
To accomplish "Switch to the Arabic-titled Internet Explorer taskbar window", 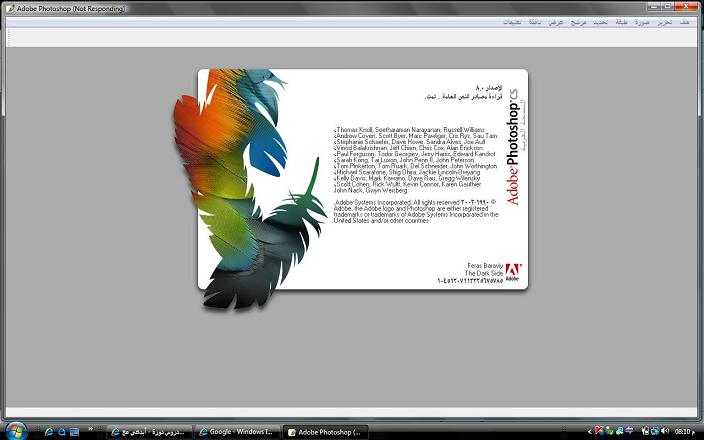I will (146, 431).
